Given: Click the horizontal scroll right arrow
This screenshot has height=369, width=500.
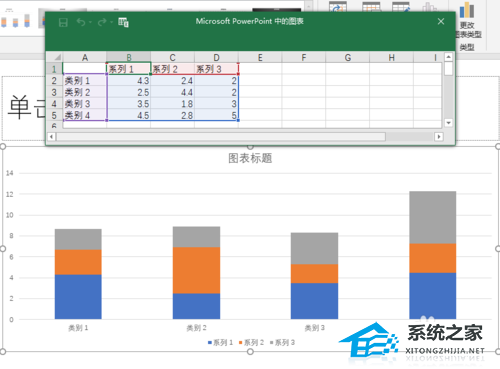Looking at the screenshot, I should click(x=439, y=137).
